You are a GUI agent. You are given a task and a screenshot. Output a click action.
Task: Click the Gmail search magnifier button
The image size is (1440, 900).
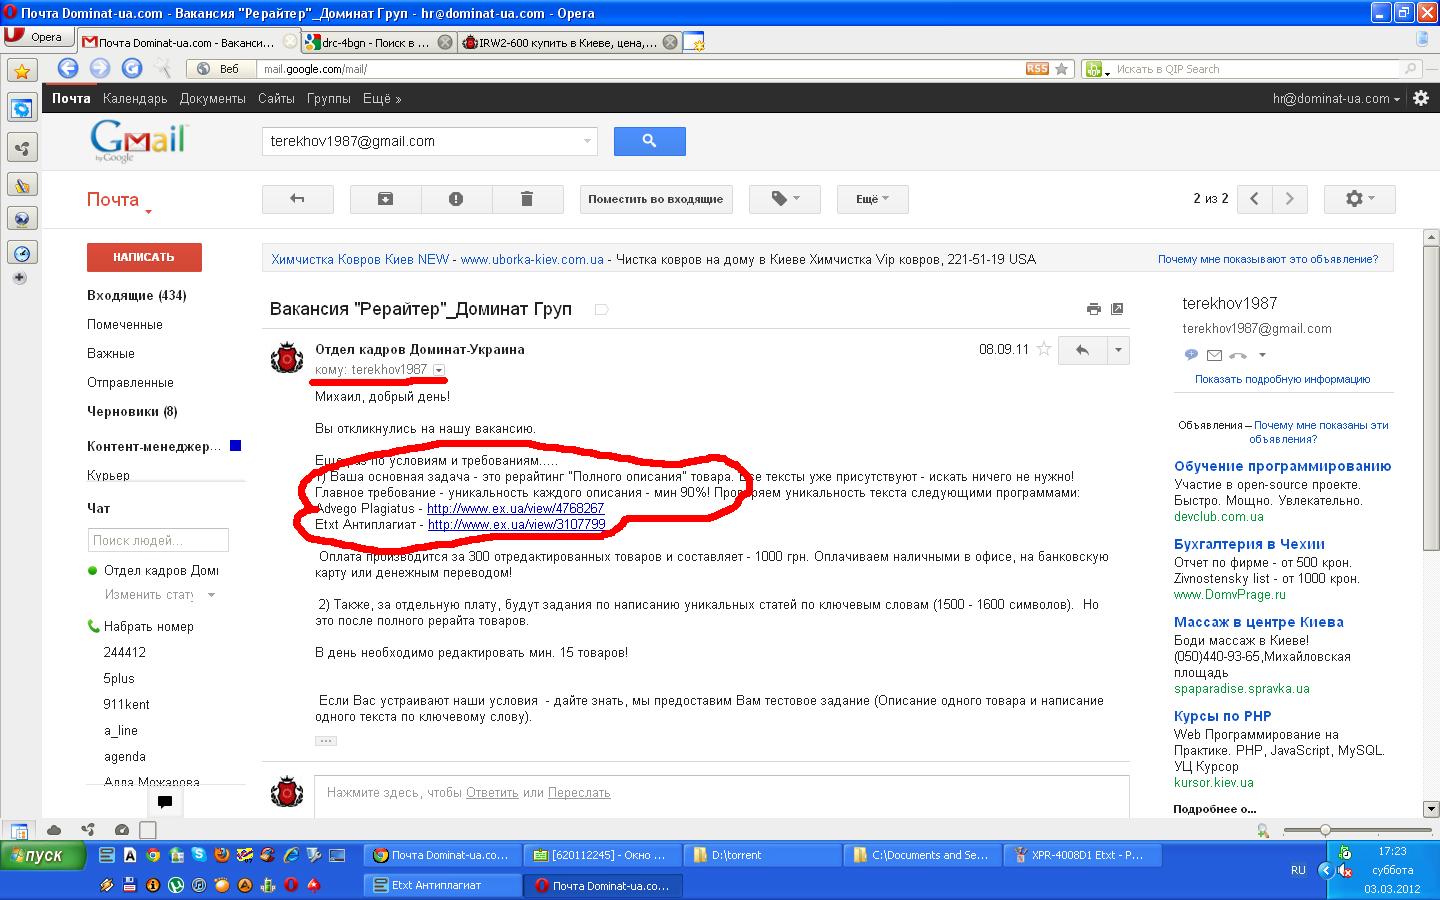649,141
